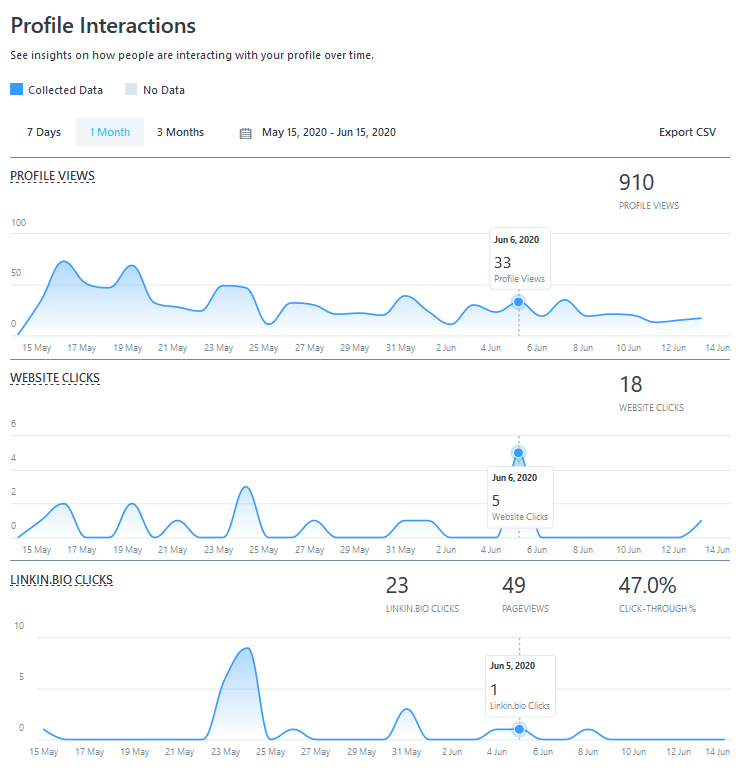Click the 18 website clicks total
The width and height of the screenshot is (743, 771).
coord(631,384)
